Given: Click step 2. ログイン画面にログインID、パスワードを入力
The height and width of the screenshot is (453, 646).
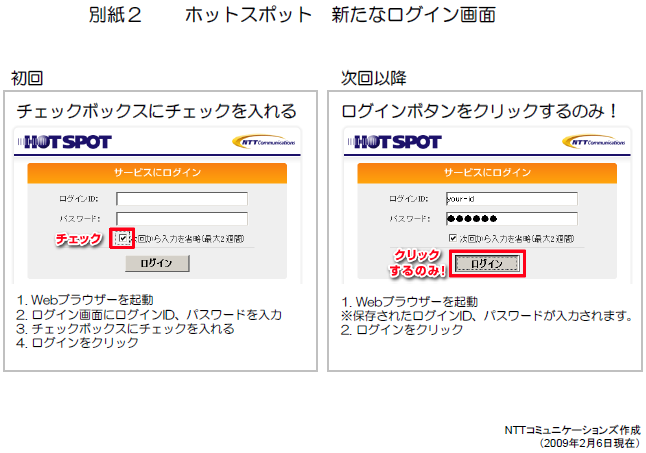Looking at the screenshot, I should 149,315.
